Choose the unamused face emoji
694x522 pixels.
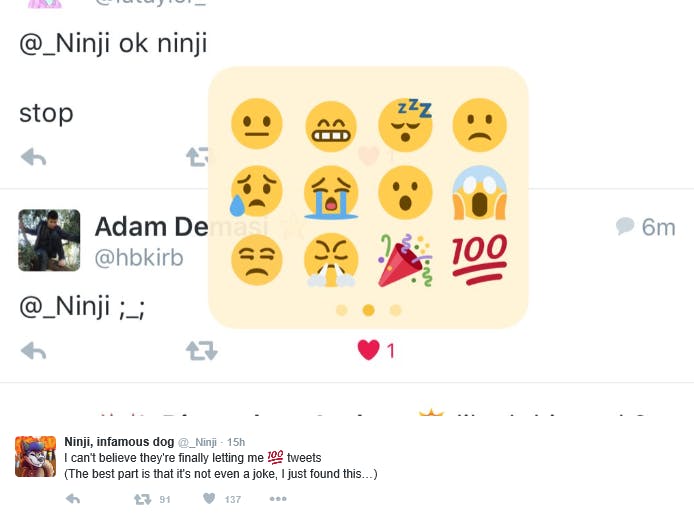(257, 259)
